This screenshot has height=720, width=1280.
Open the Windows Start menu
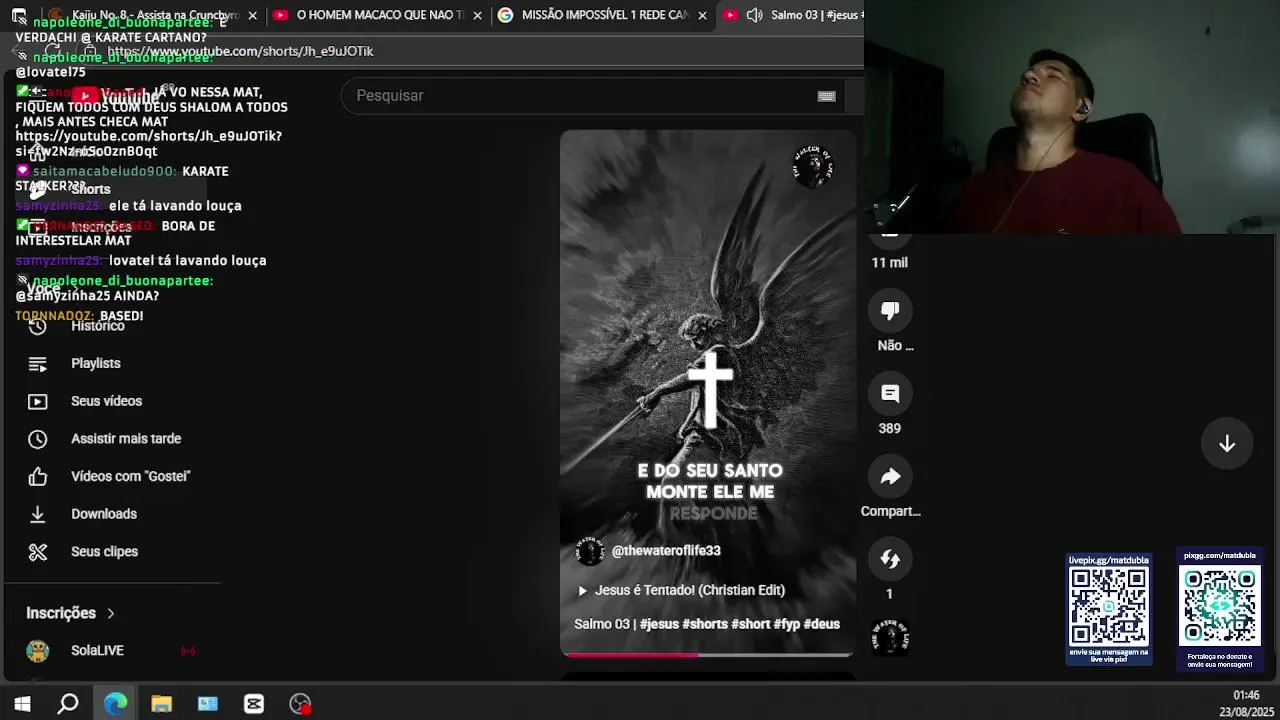point(22,704)
